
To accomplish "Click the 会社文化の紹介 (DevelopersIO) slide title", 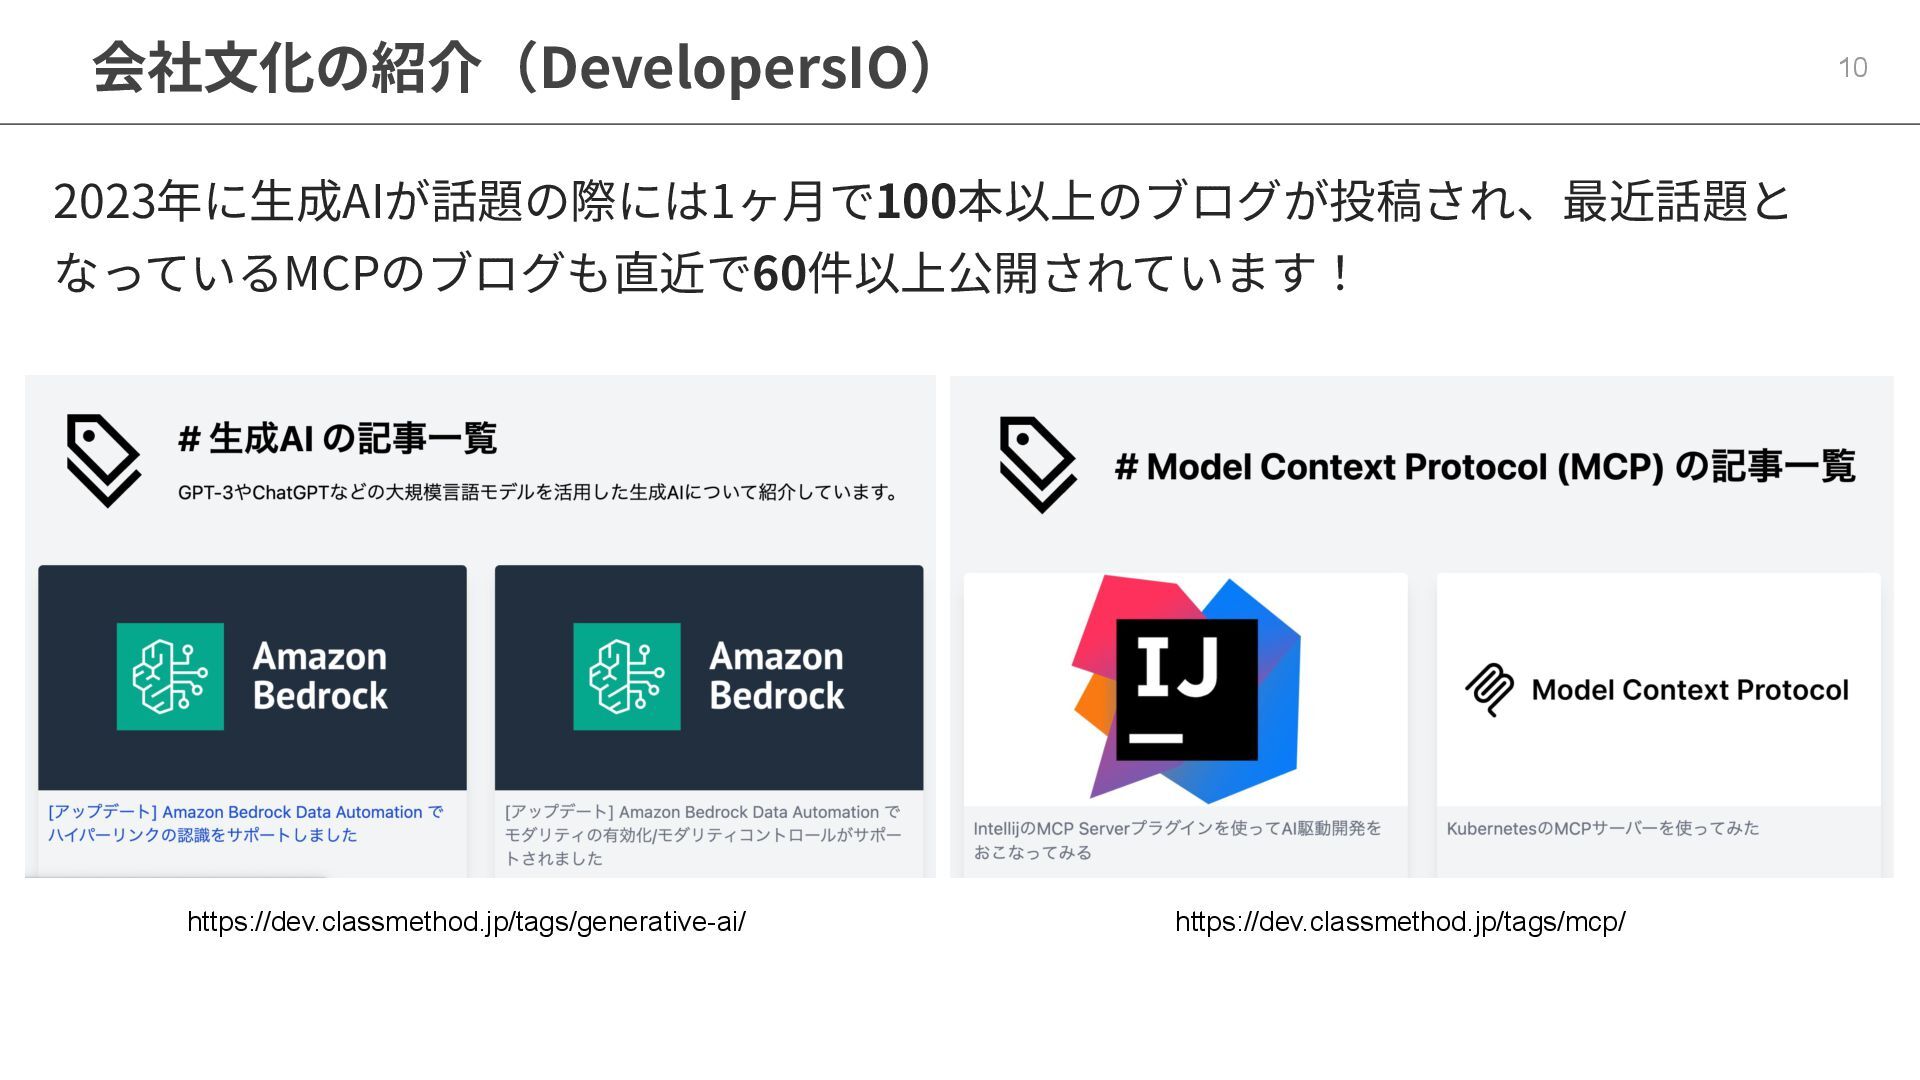I will pyautogui.click(x=518, y=67).
